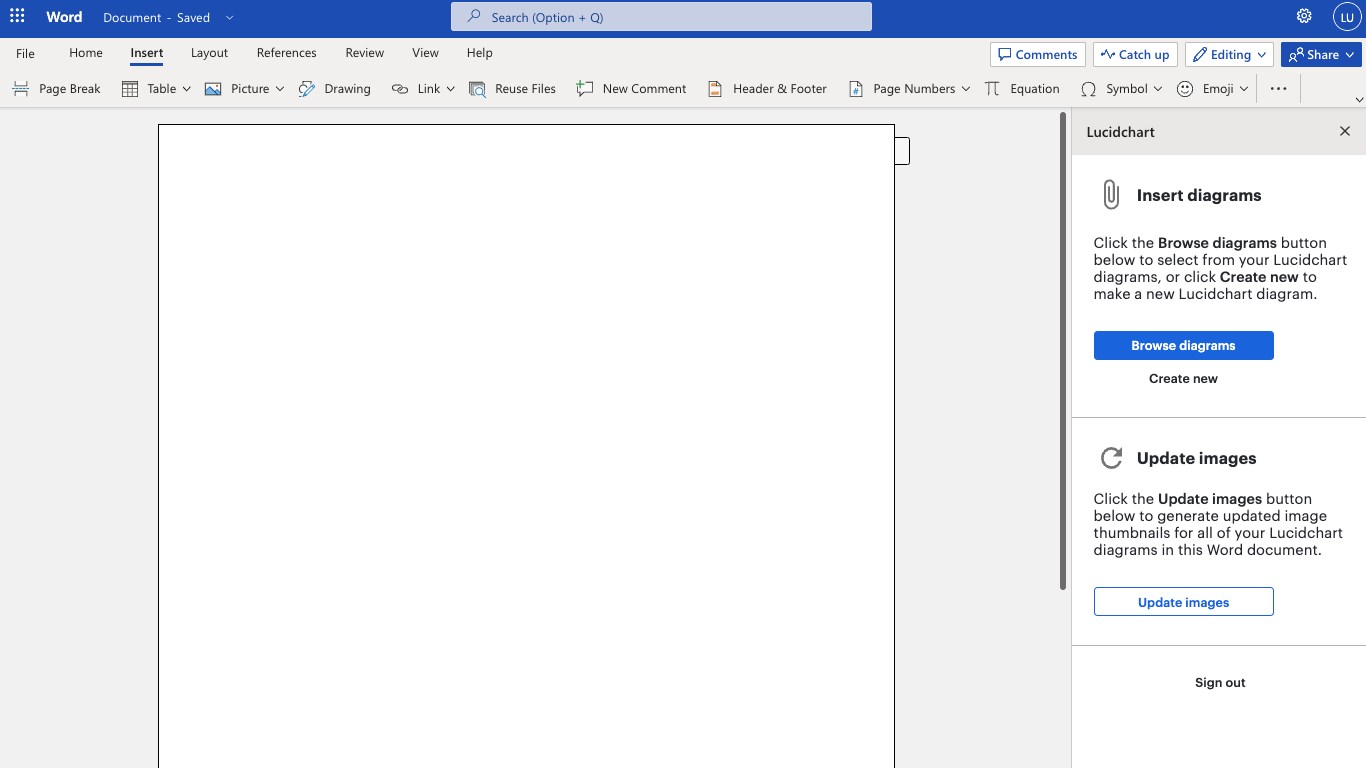
Task: Switch to the View tab
Action: pyautogui.click(x=425, y=53)
